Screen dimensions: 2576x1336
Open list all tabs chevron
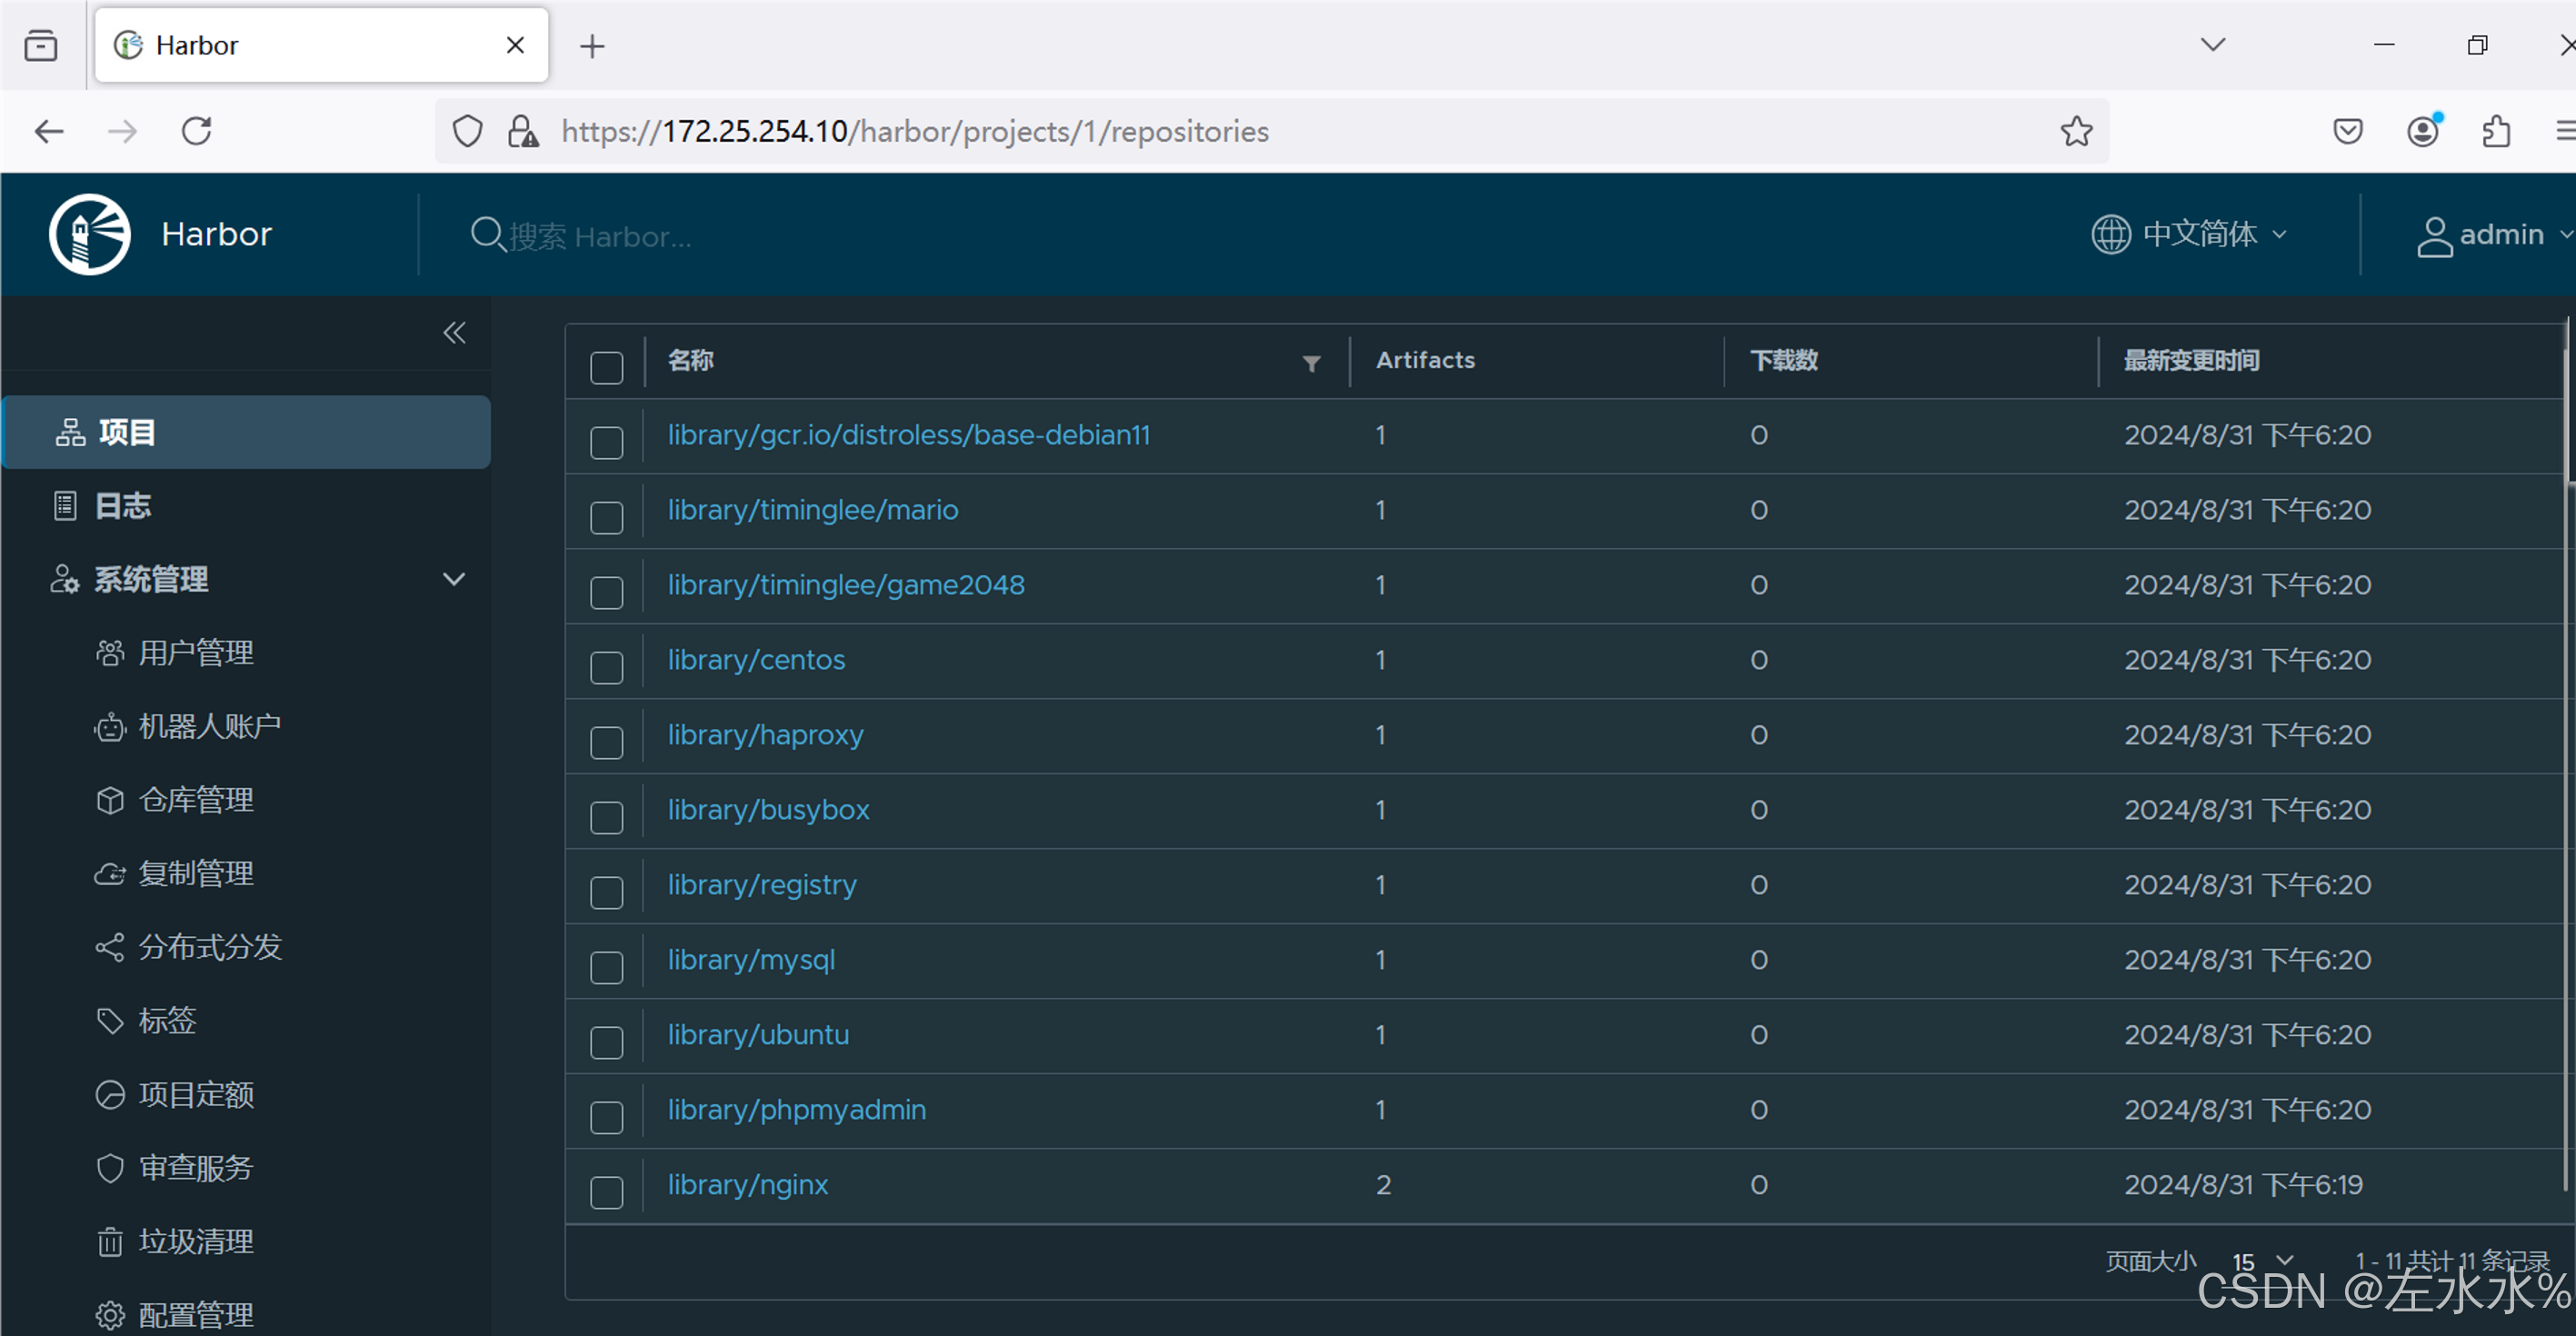tap(2213, 44)
